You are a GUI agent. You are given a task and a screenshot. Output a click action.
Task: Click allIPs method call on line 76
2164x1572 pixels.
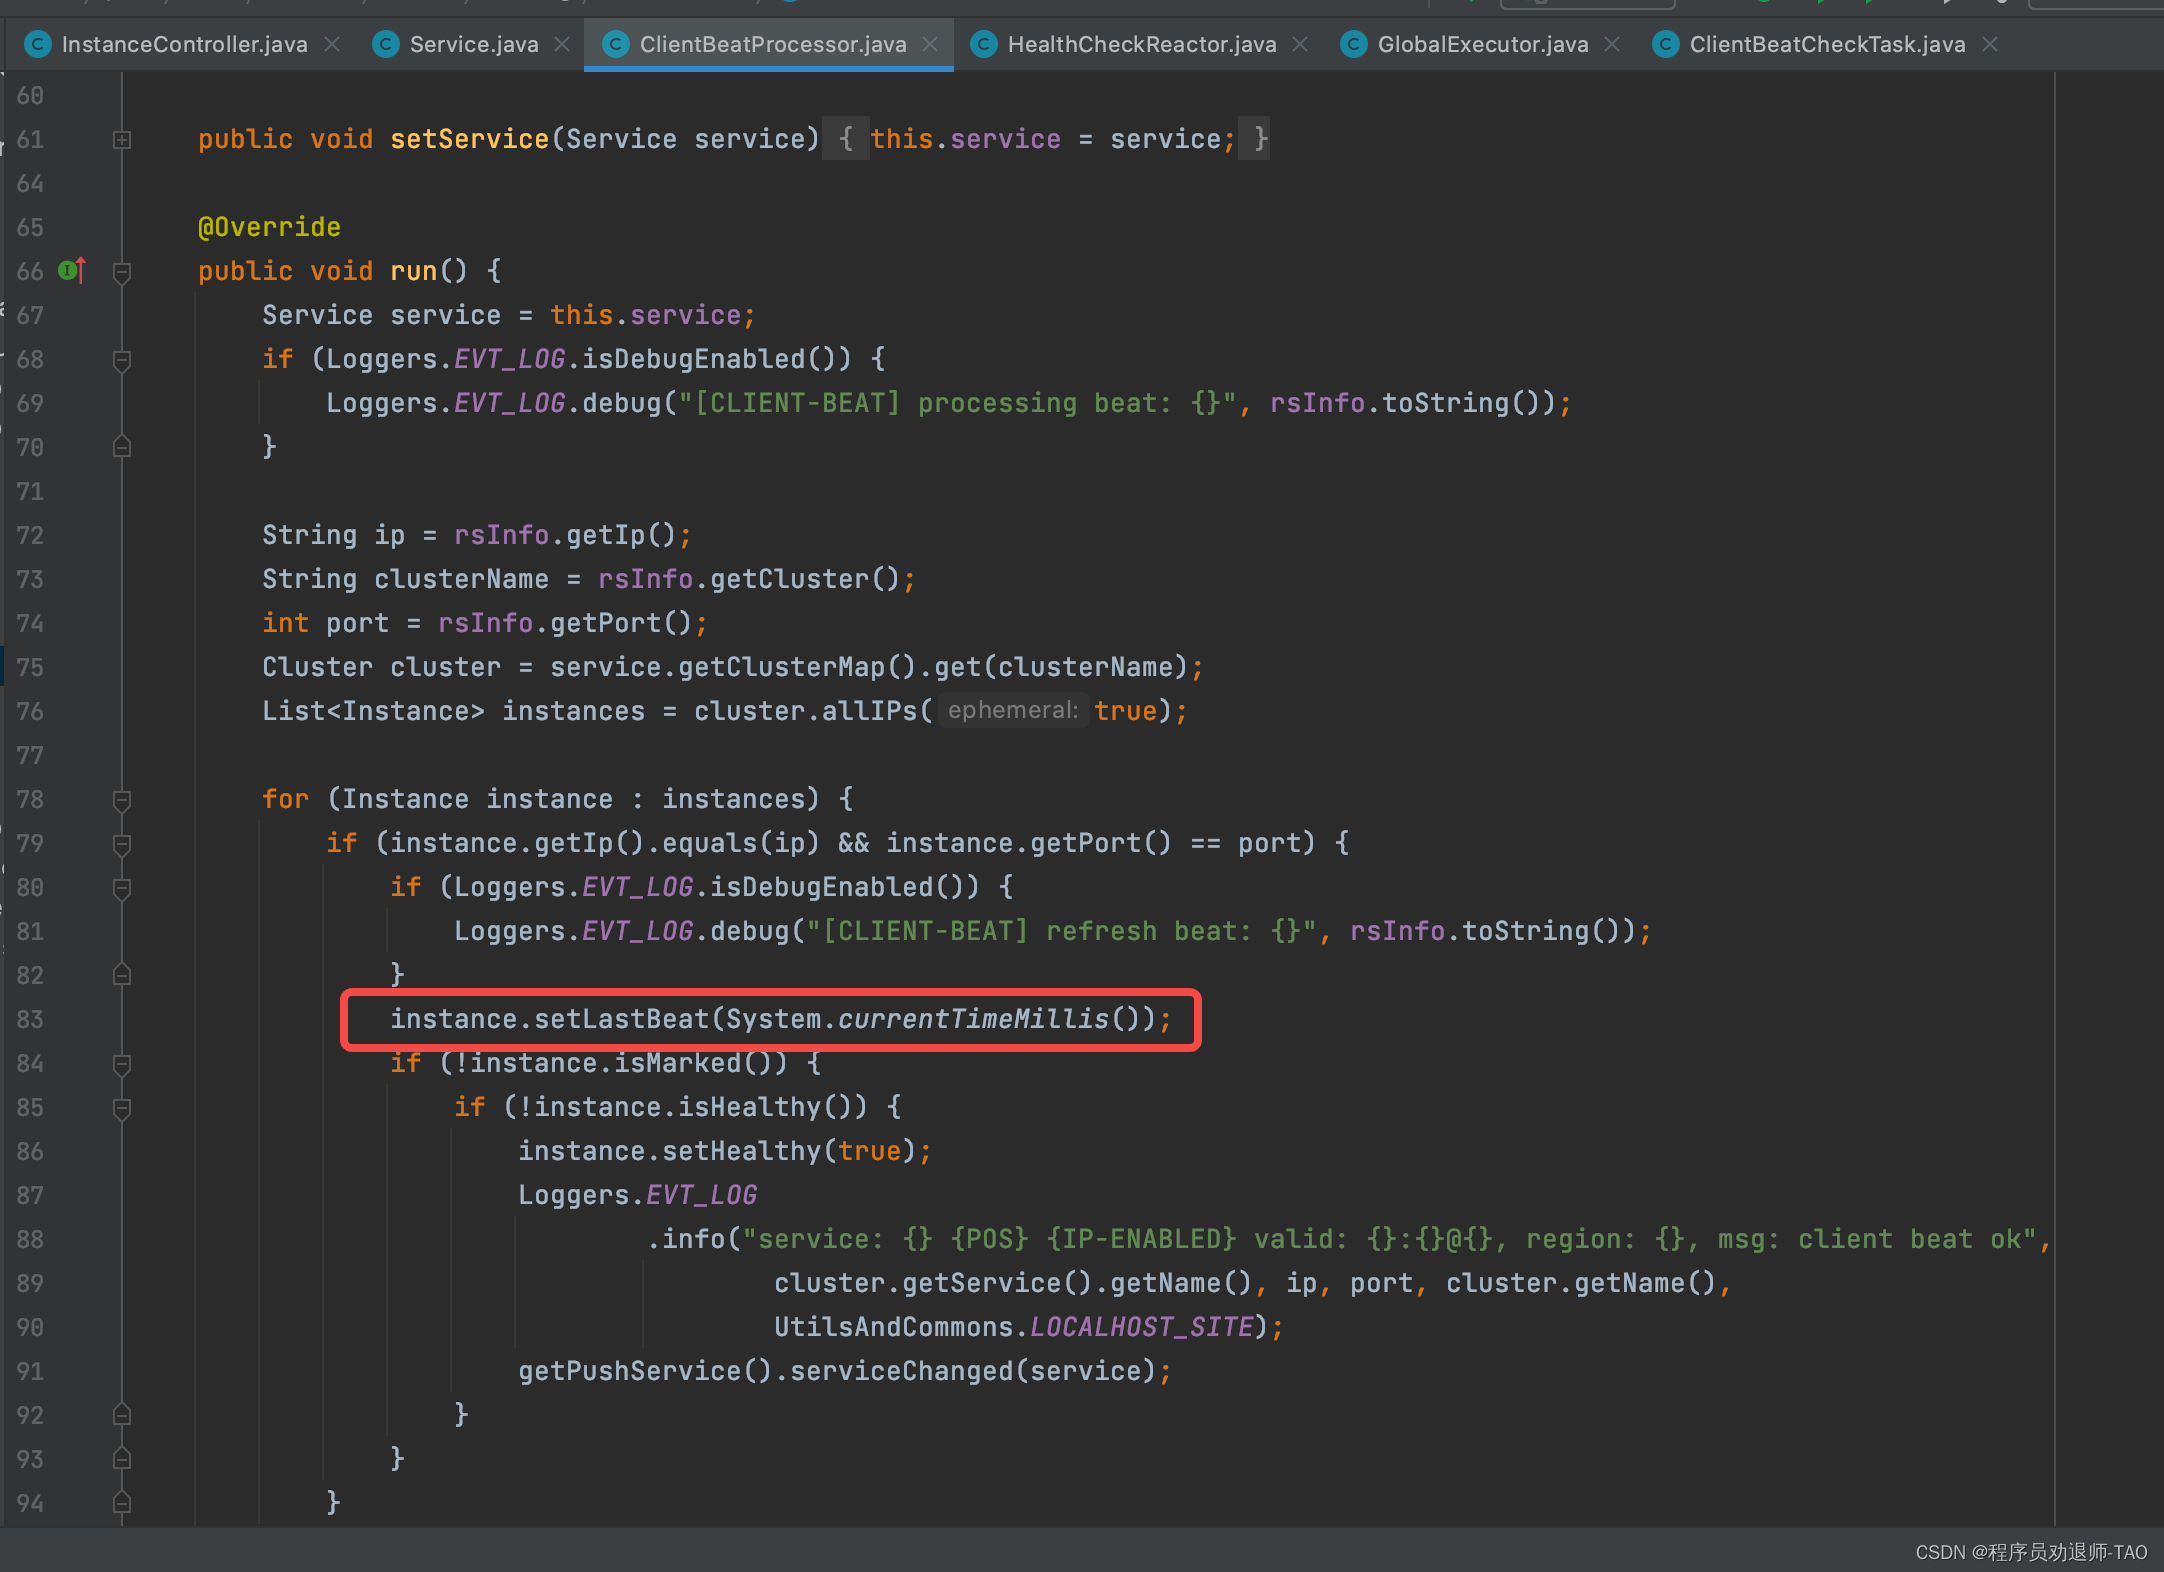(x=869, y=711)
